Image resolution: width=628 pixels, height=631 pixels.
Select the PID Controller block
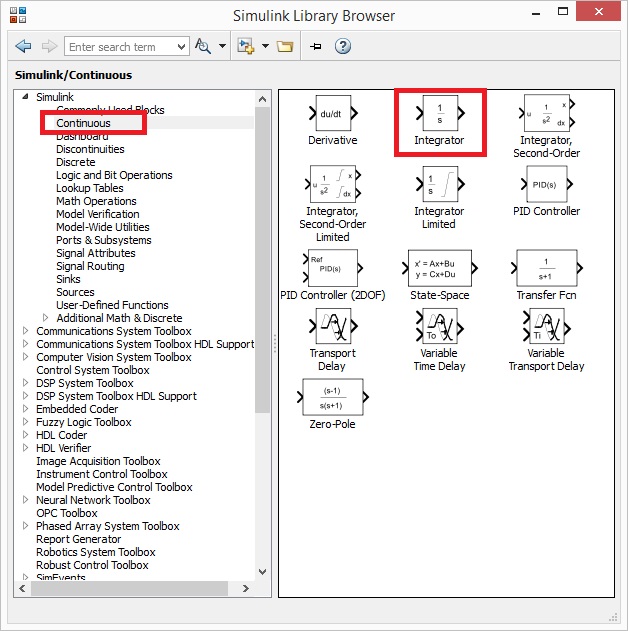click(x=546, y=184)
